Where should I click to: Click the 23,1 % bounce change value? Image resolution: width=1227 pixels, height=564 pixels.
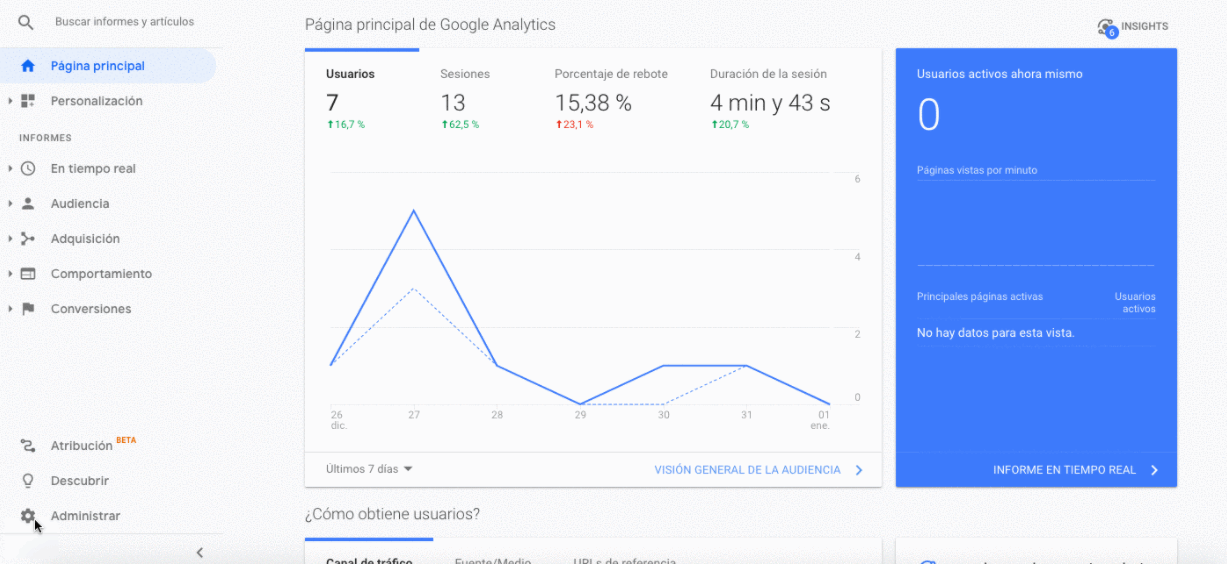click(x=575, y=125)
